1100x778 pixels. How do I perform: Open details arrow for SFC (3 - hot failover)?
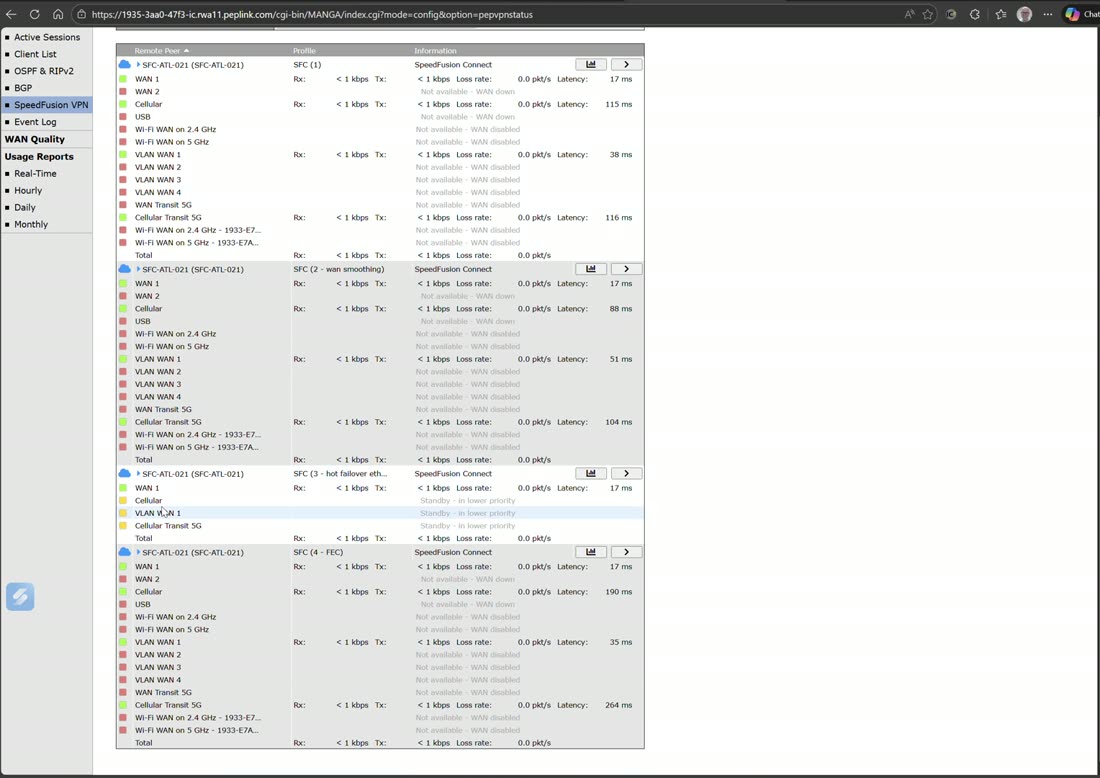click(x=626, y=474)
